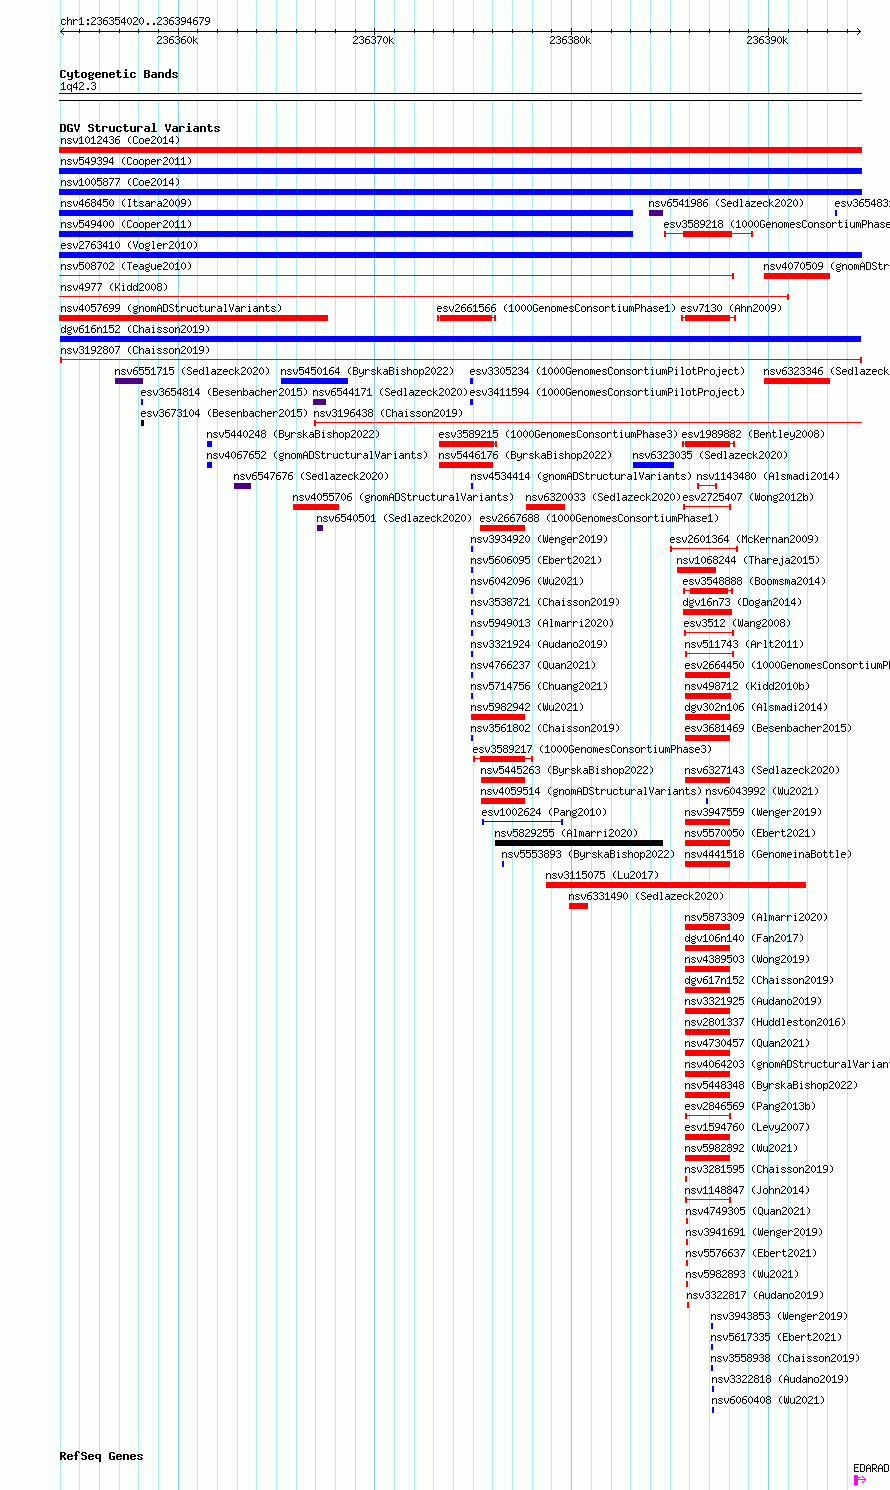Click the nsv5829255 (Almarri2020) black bar
Viewport: 890px width, 1490px height.
(x=579, y=843)
